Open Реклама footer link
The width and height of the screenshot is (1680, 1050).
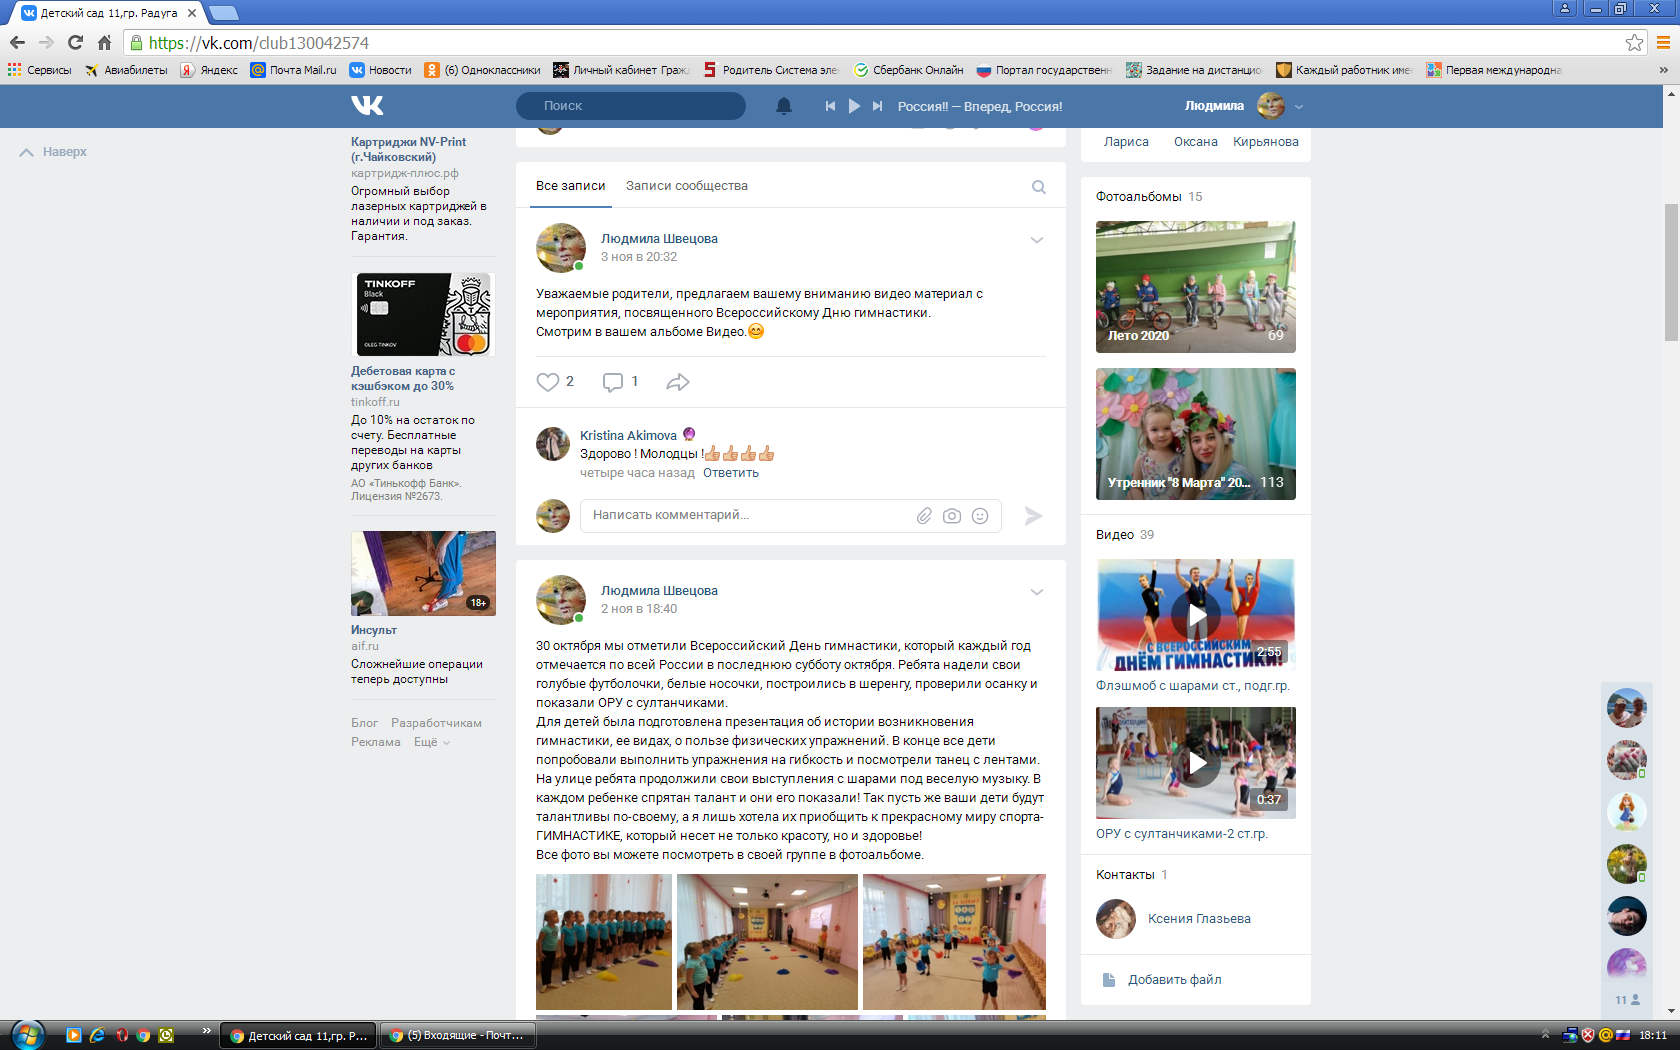point(376,742)
